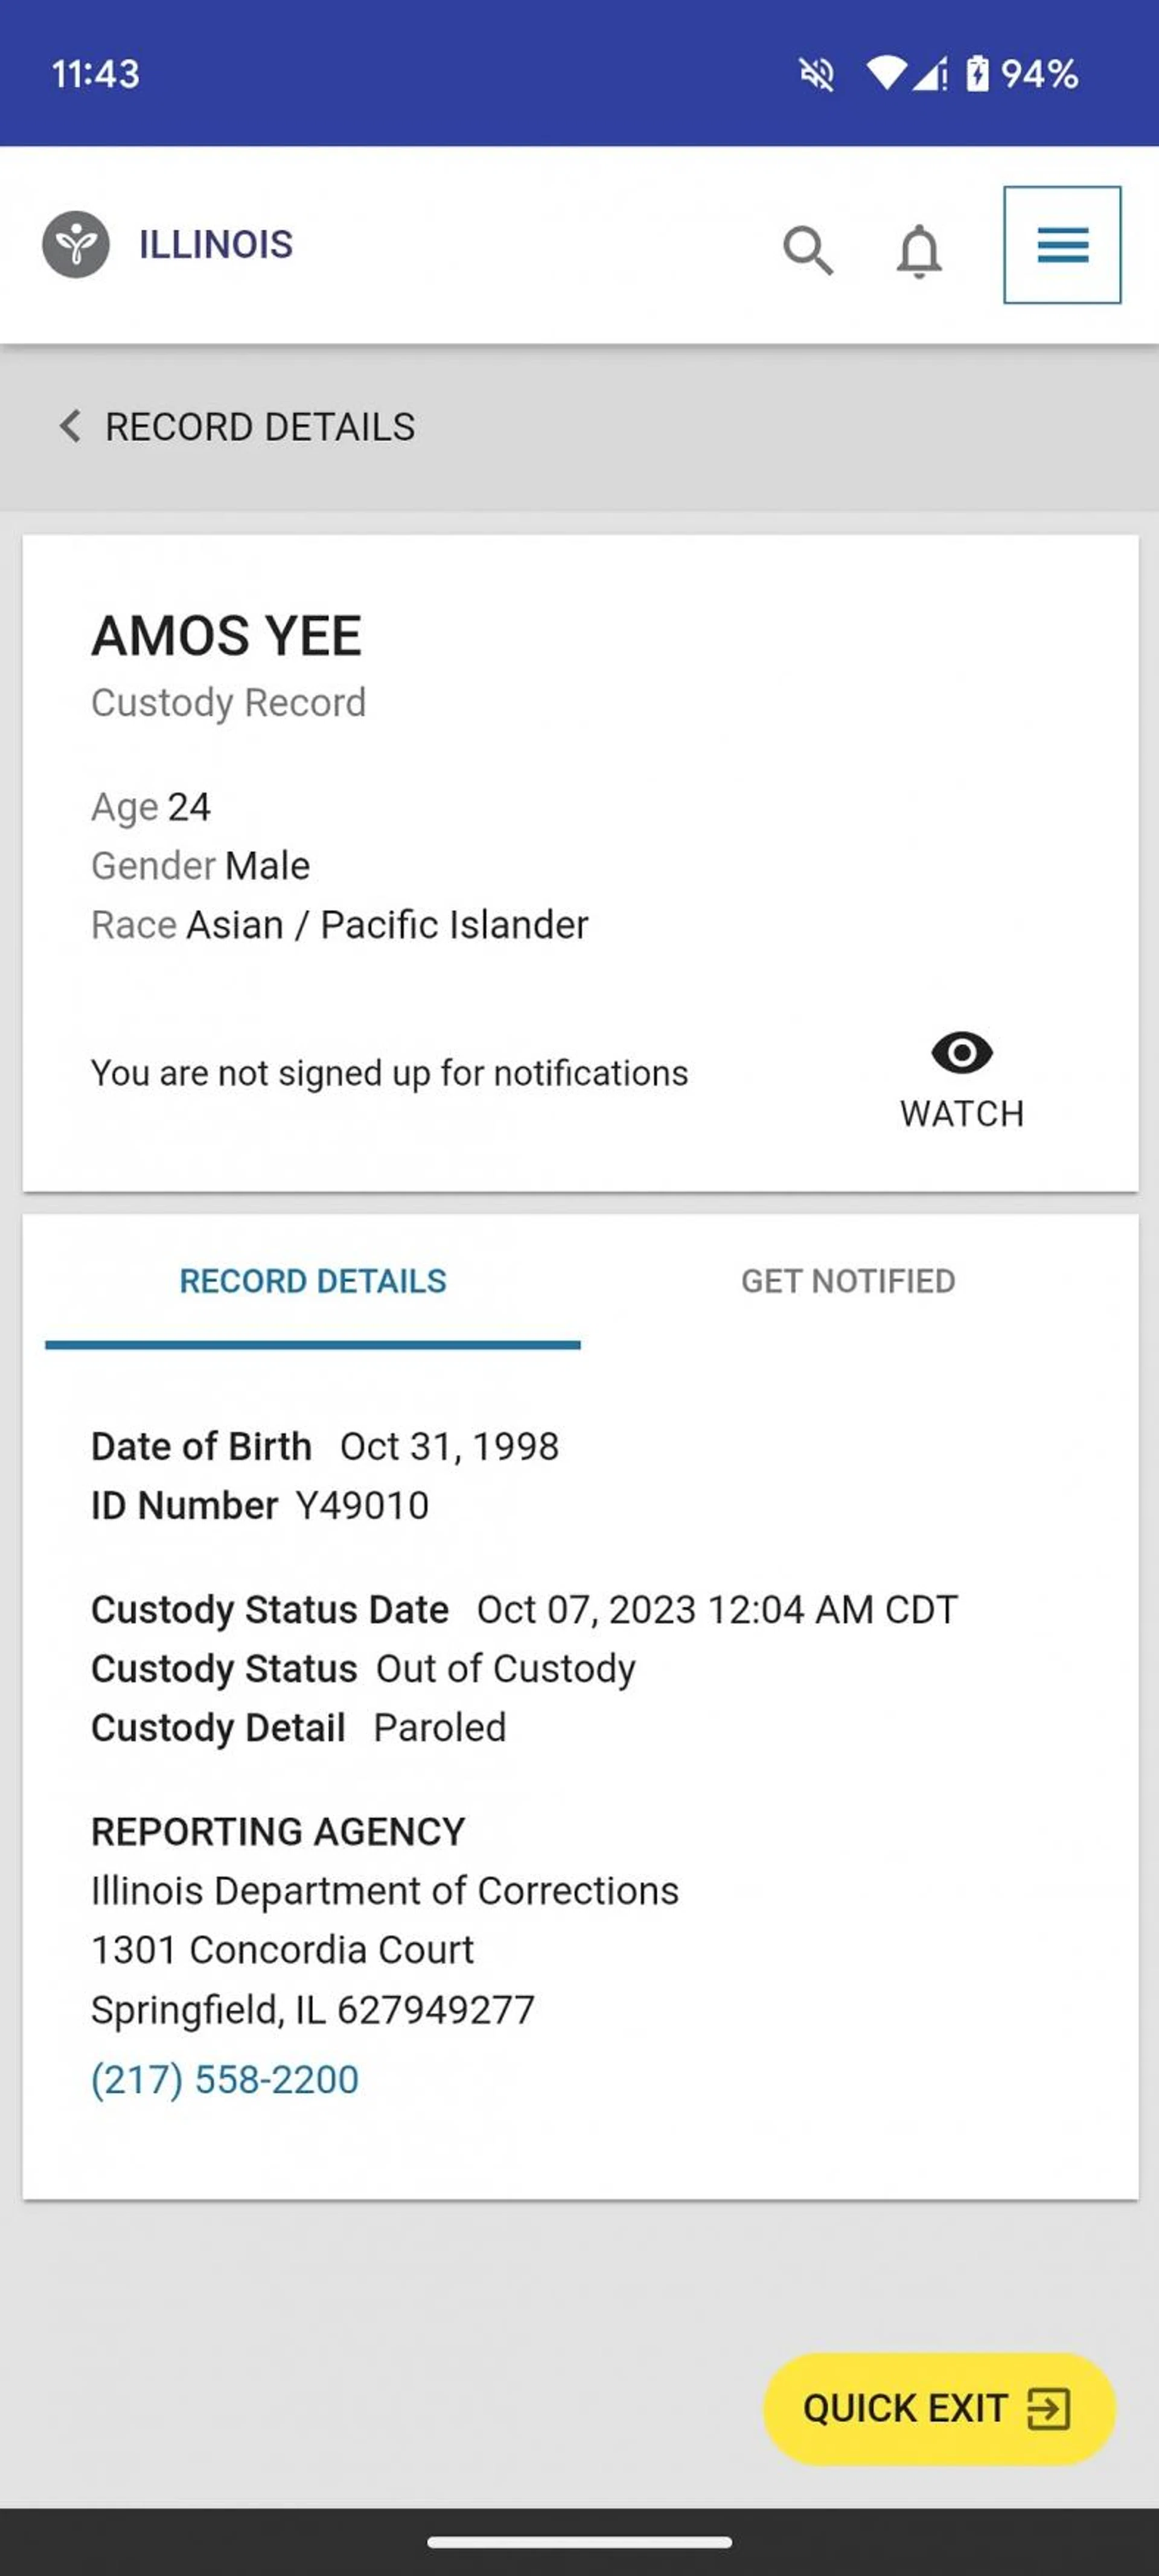
Task: Call the (217) 558-2200 phone link
Action: tap(225, 2079)
